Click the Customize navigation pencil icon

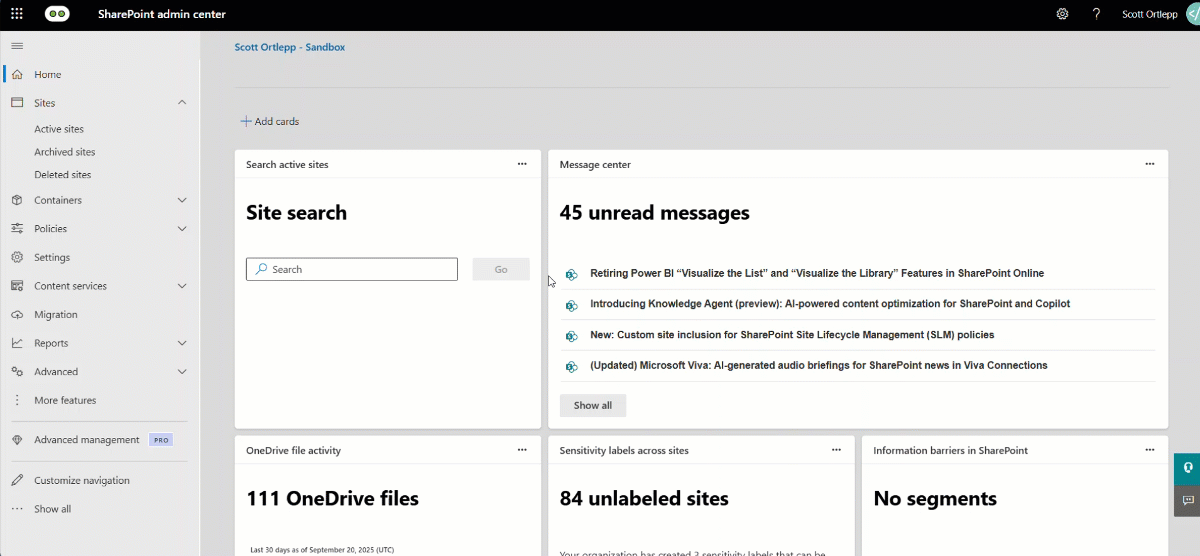coord(17,480)
